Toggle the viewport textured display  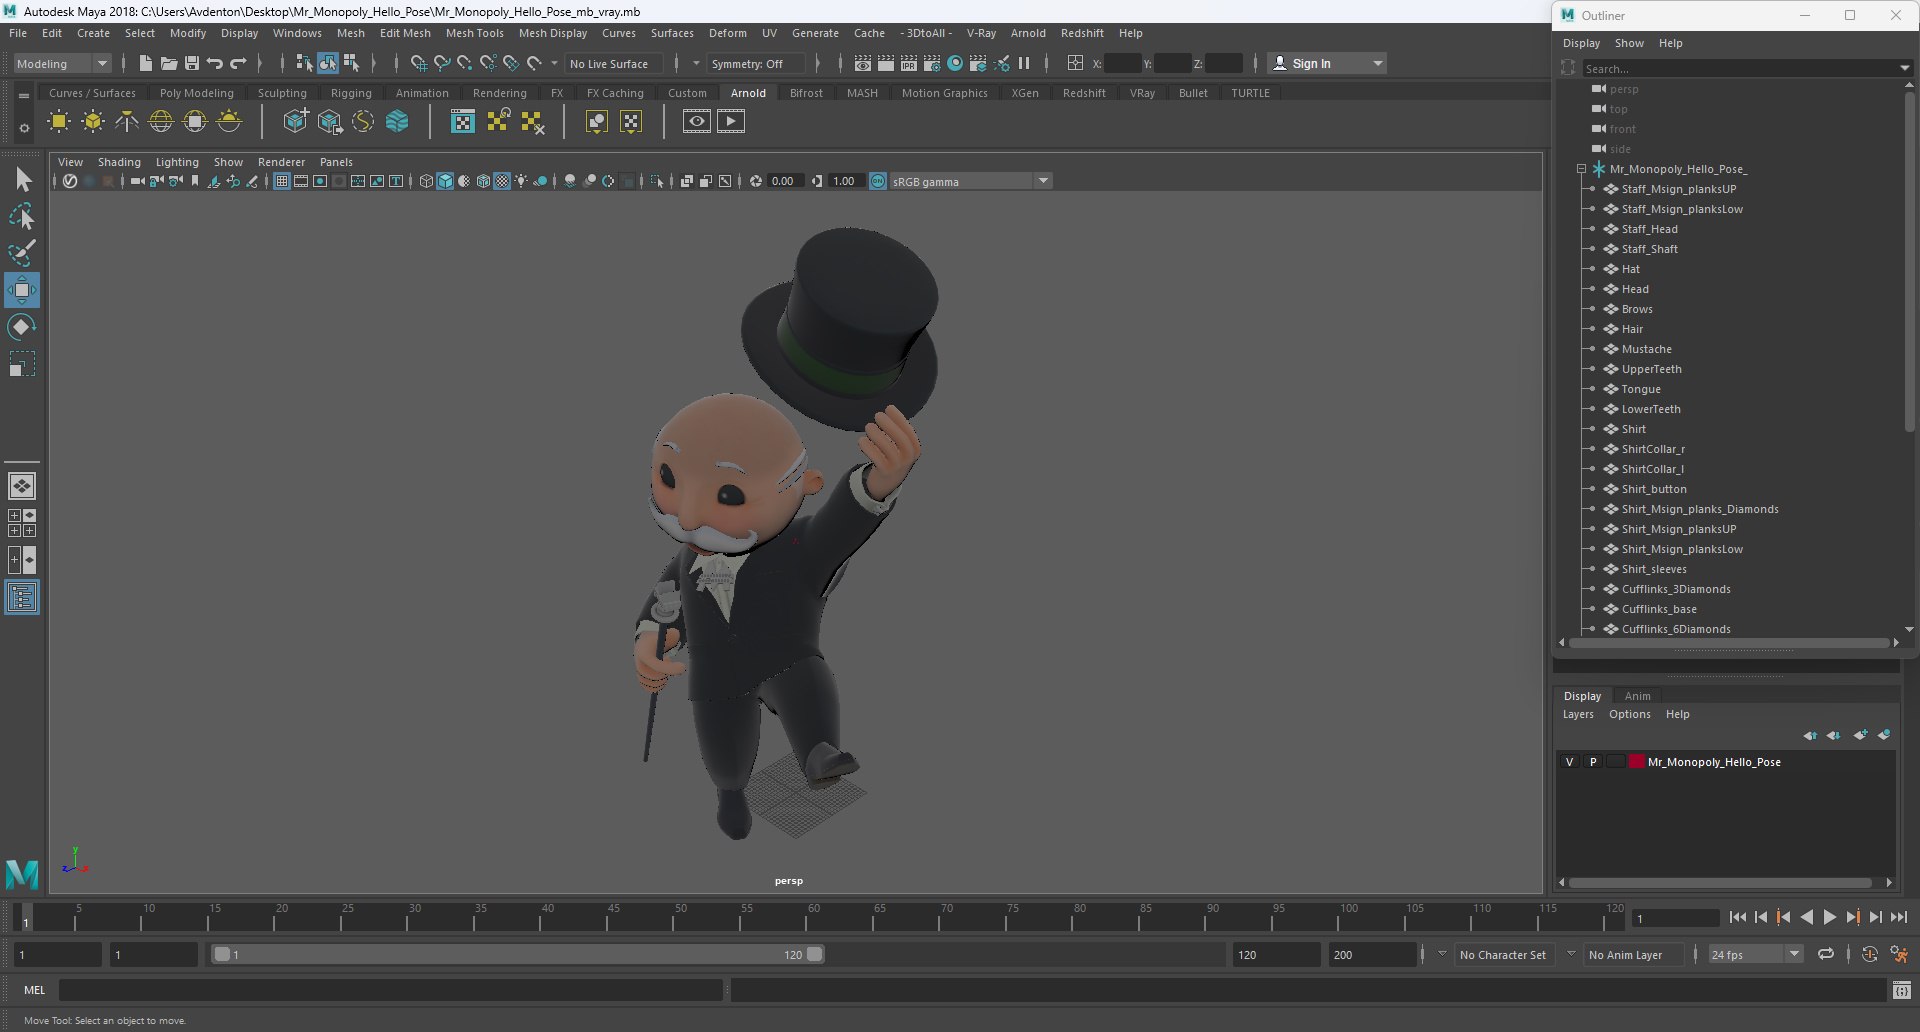[x=503, y=181]
